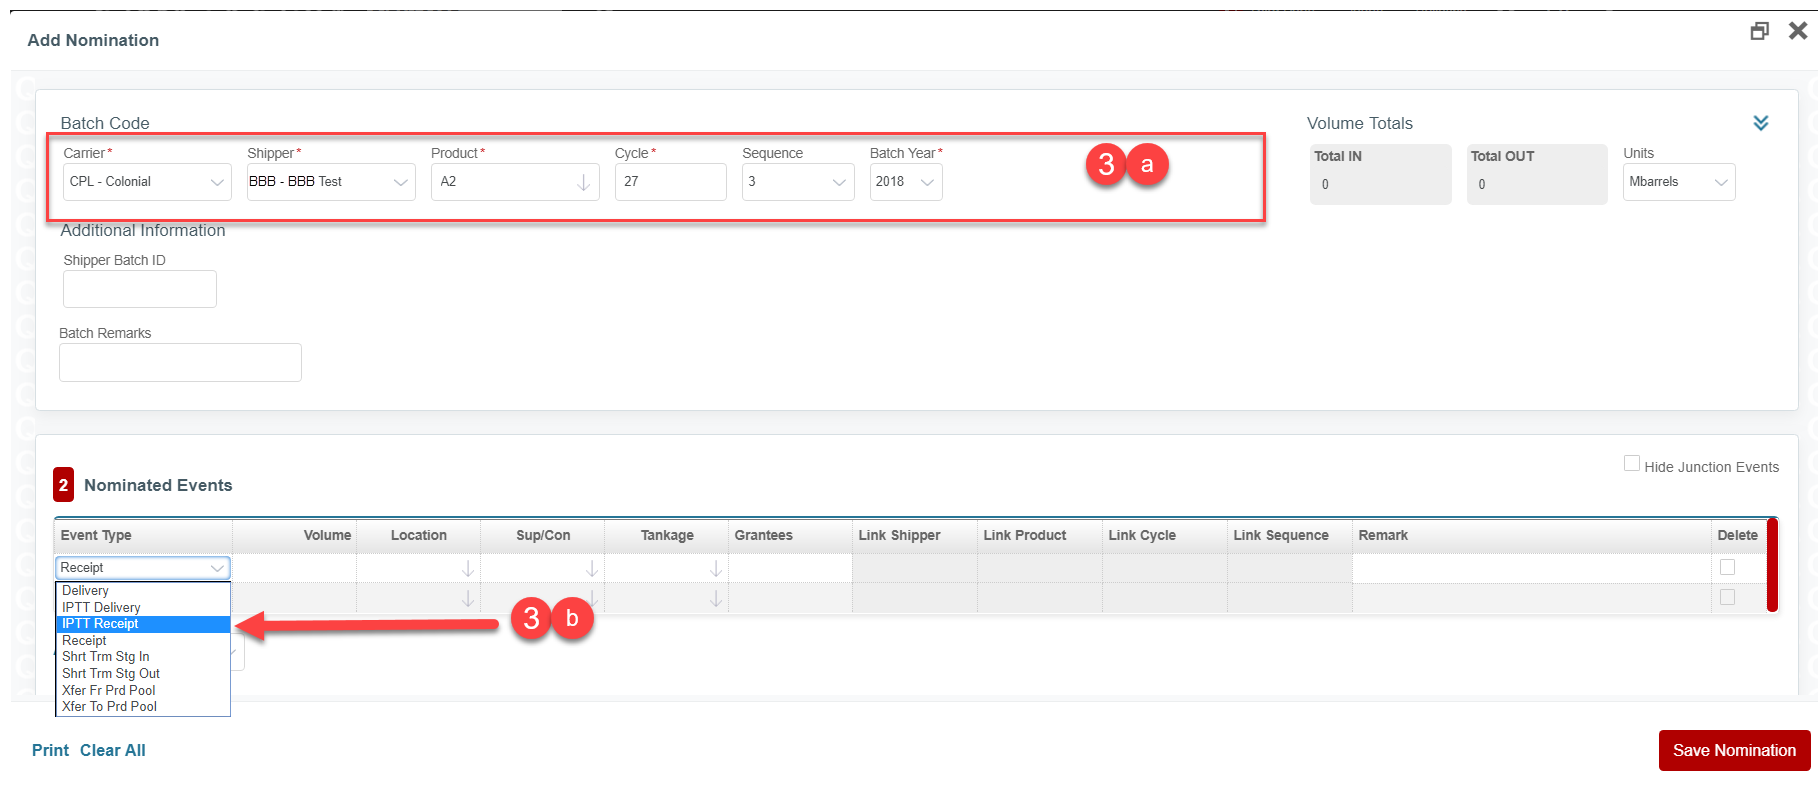The height and width of the screenshot is (806, 1818).
Task: Select IPTT Receipt from event type list
Action: pyautogui.click(x=101, y=624)
